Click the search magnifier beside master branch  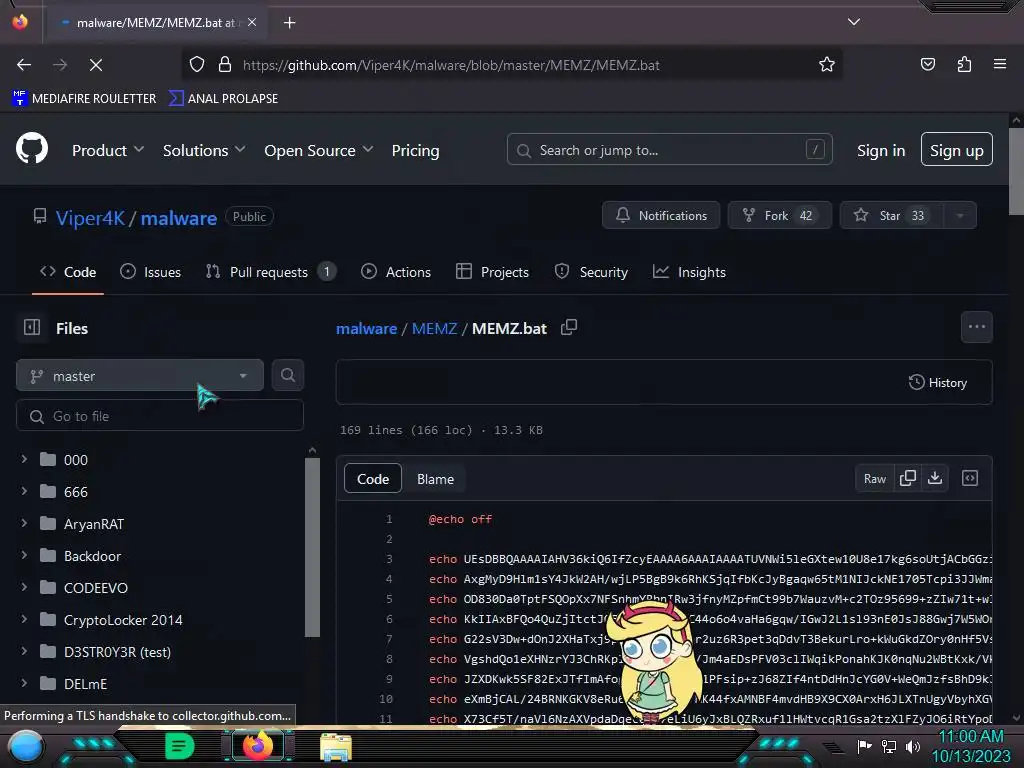(287, 376)
